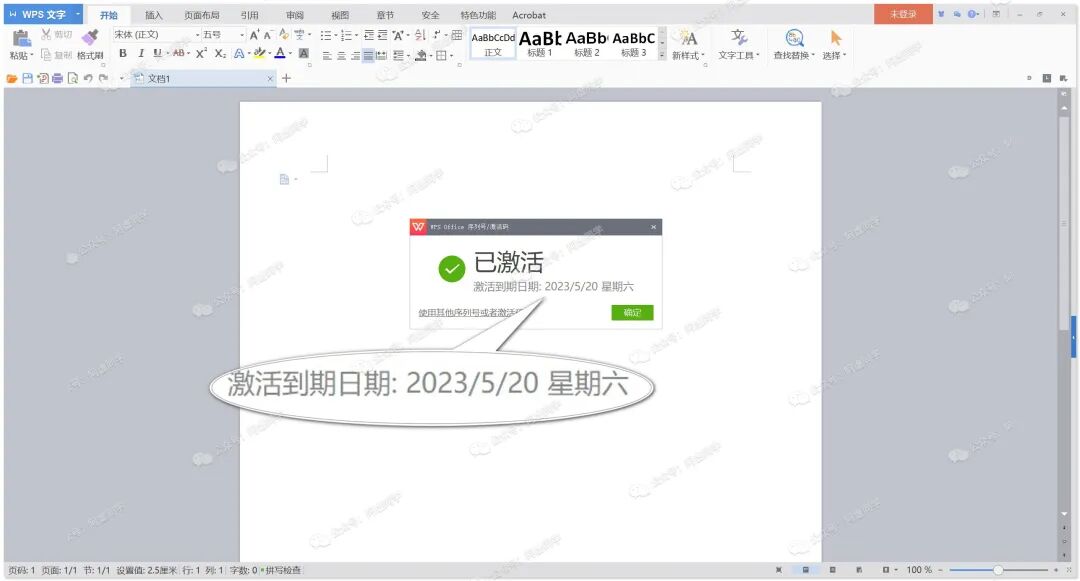Click the Save disk icon

coord(27,78)
